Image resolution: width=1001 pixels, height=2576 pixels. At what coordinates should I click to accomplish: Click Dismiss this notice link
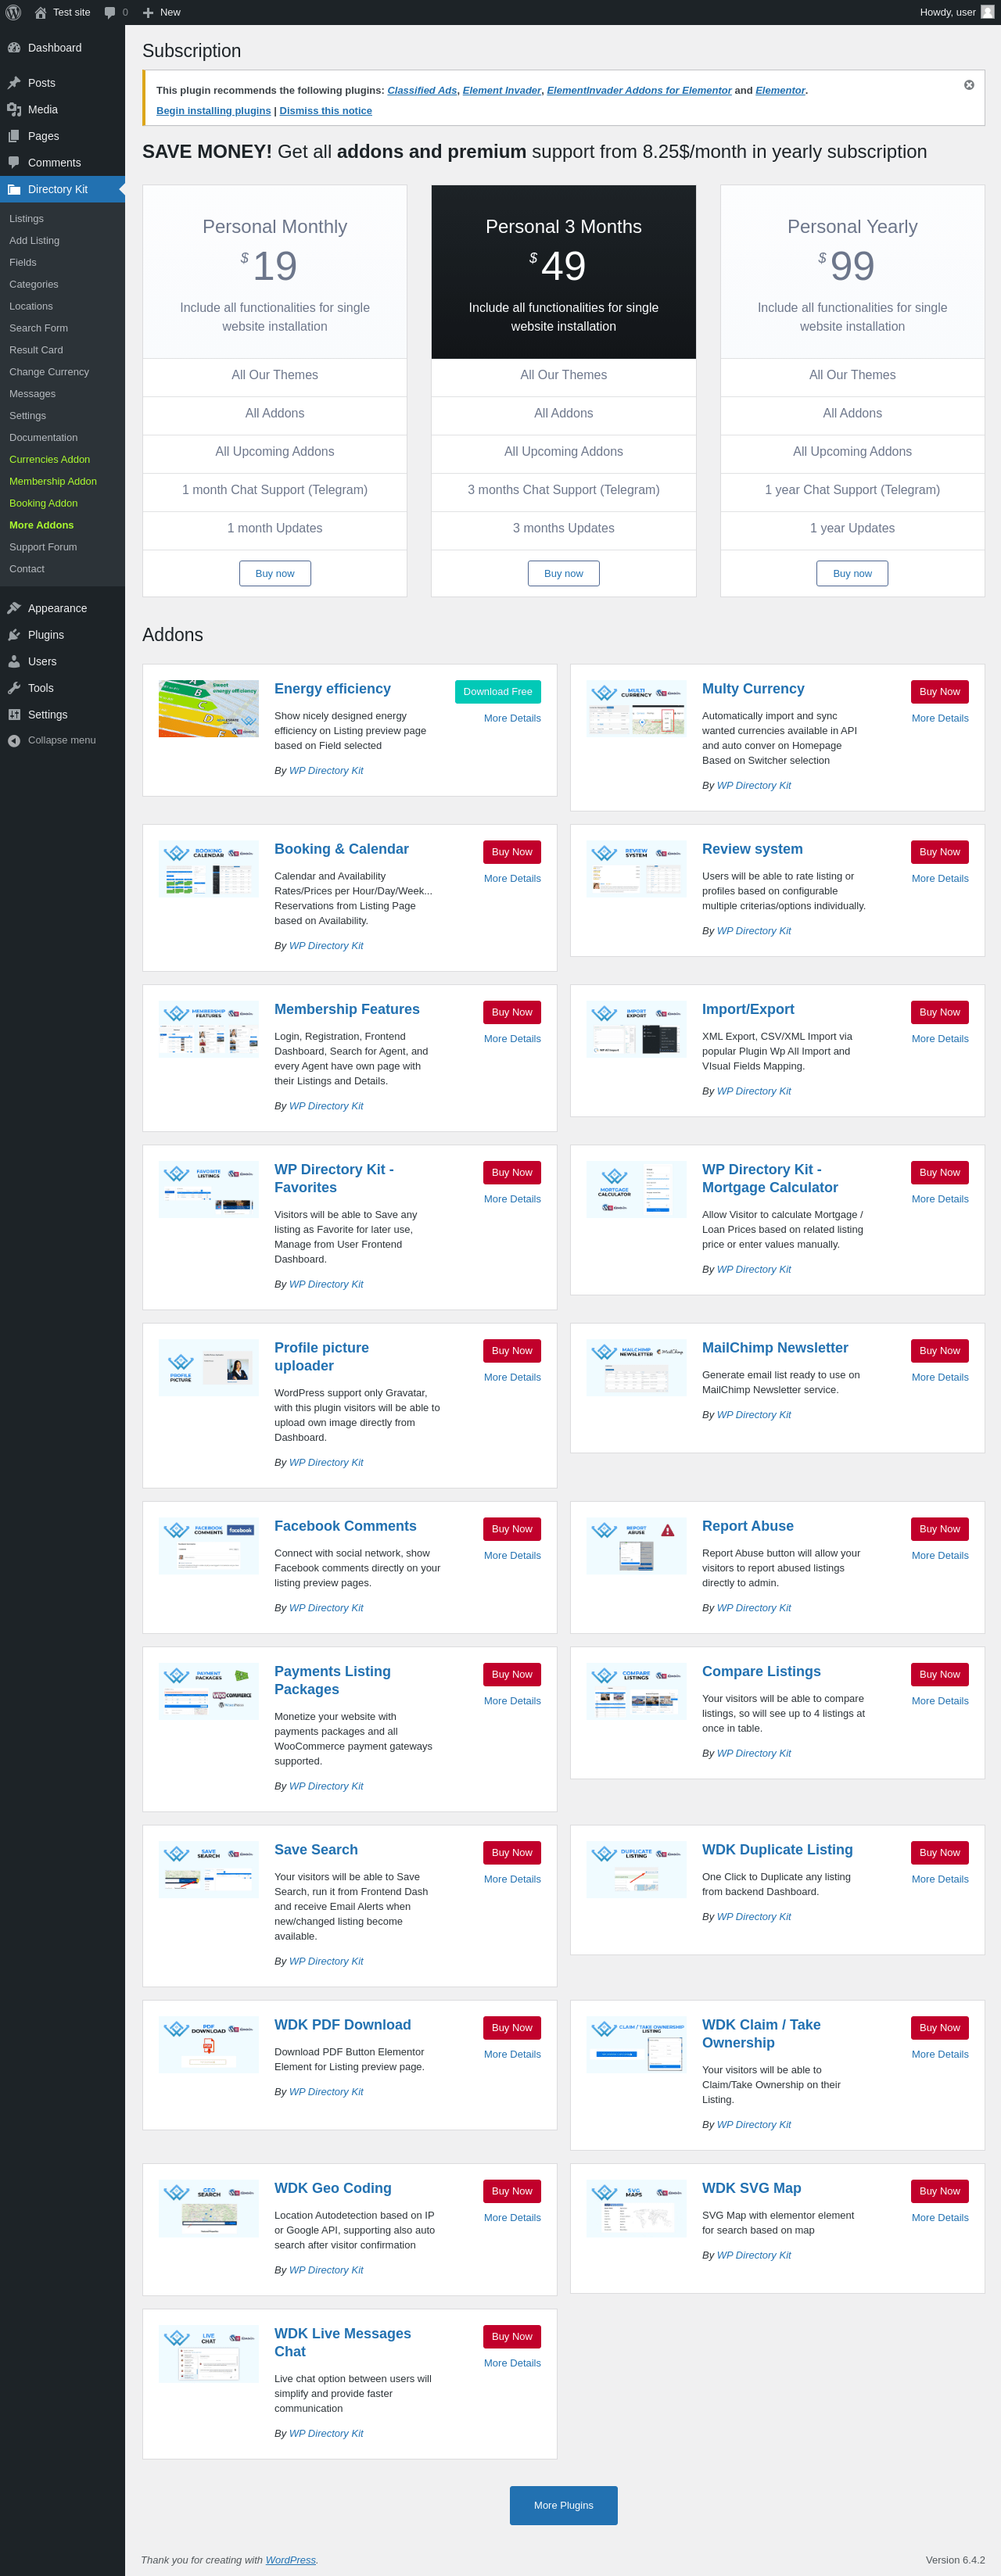click(326, 111)
